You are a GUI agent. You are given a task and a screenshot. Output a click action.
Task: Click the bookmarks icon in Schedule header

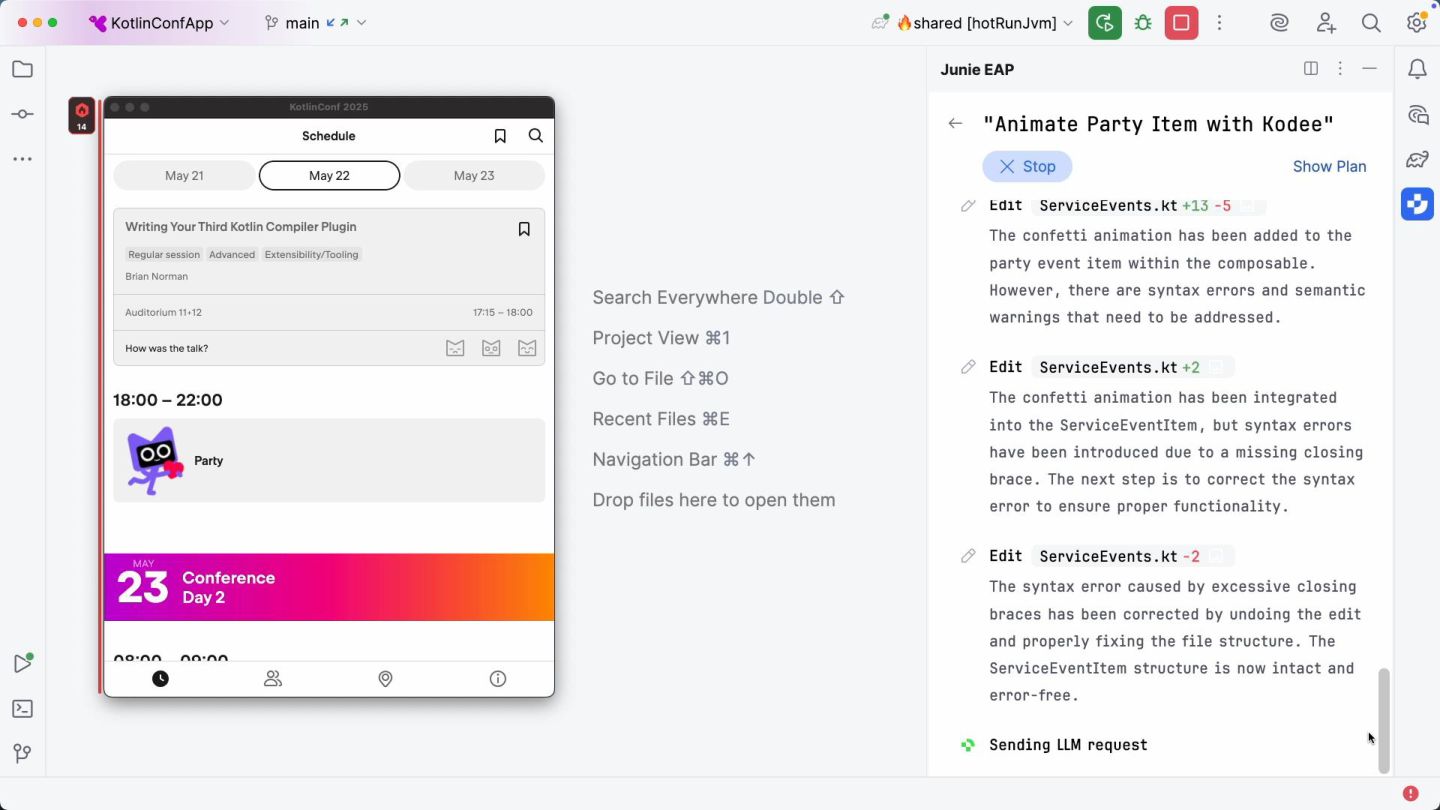point(500,136)
